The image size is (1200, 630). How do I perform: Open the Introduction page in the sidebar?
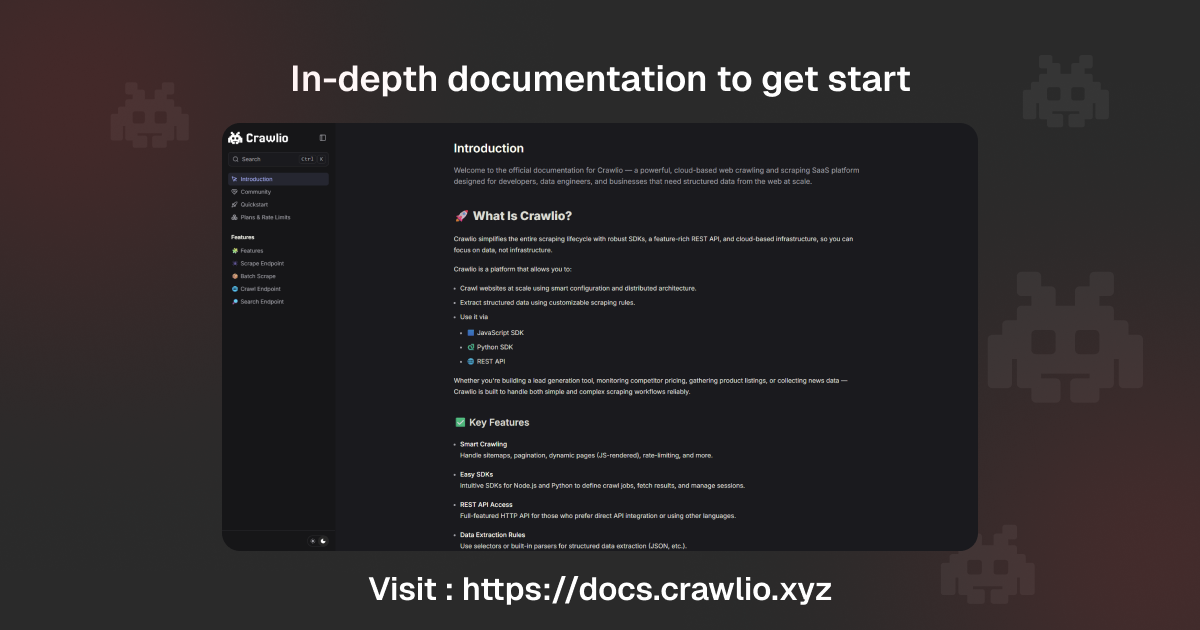point(278,179)
